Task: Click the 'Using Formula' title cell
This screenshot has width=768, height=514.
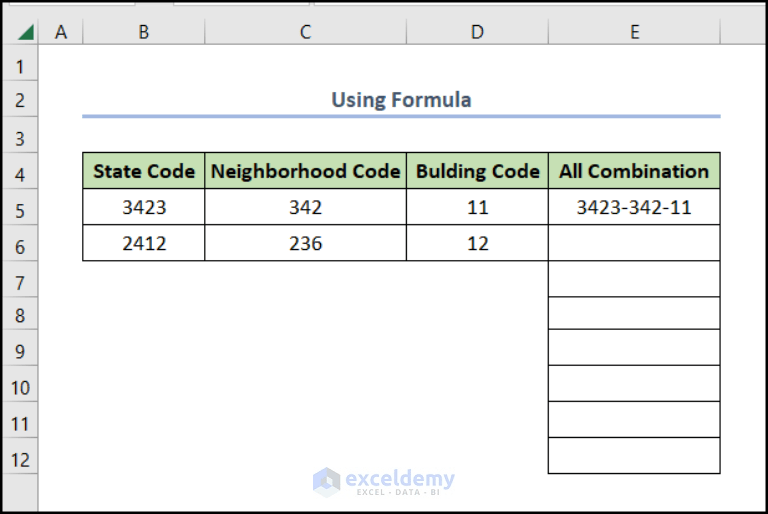Action: [x=401, y=100]
